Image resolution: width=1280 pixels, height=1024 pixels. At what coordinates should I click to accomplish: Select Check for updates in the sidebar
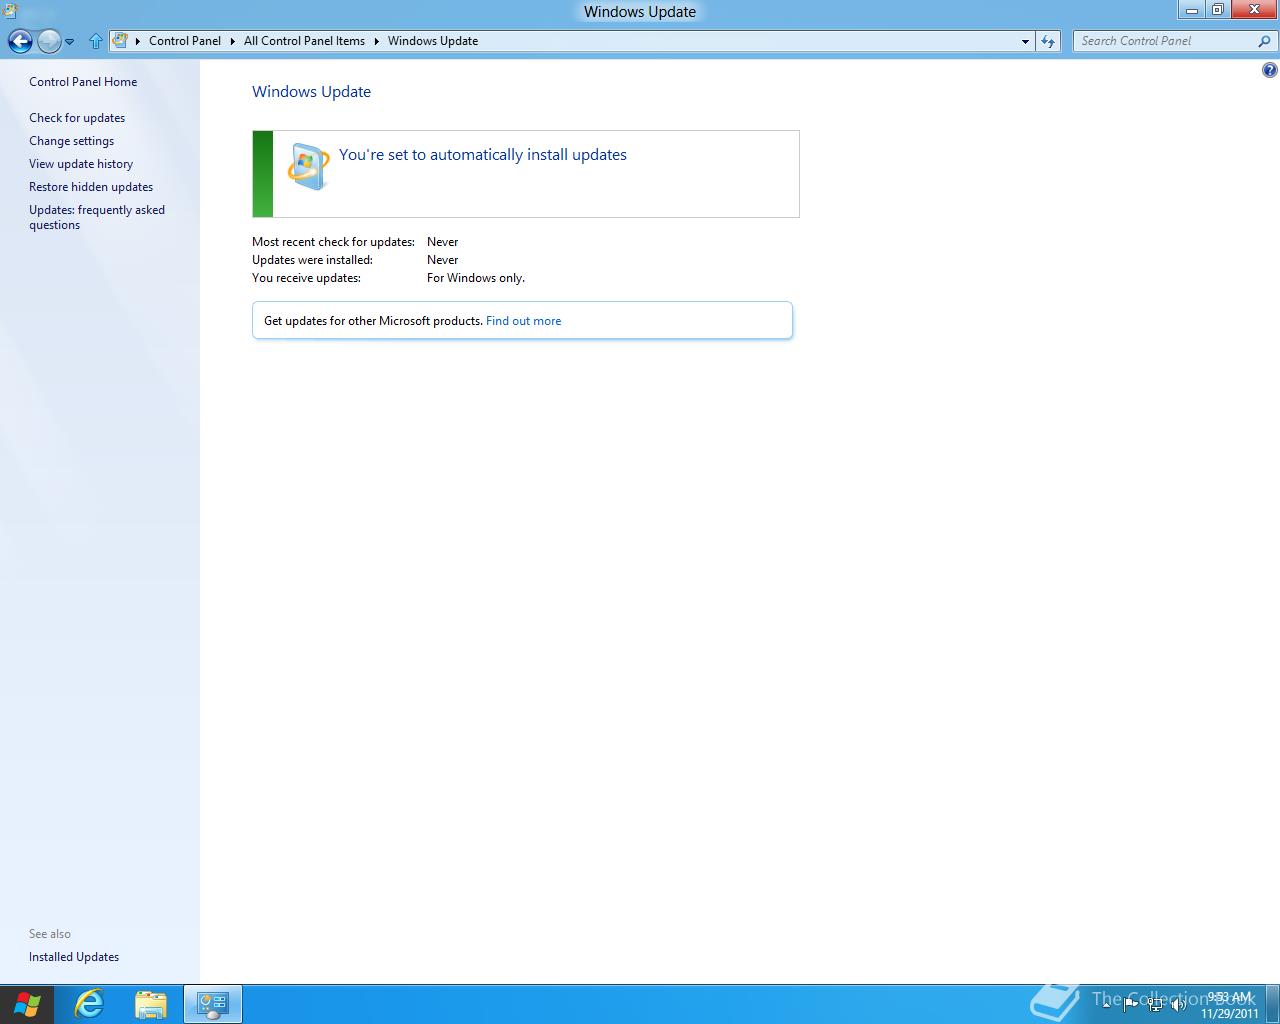click(x=77, y=117)
